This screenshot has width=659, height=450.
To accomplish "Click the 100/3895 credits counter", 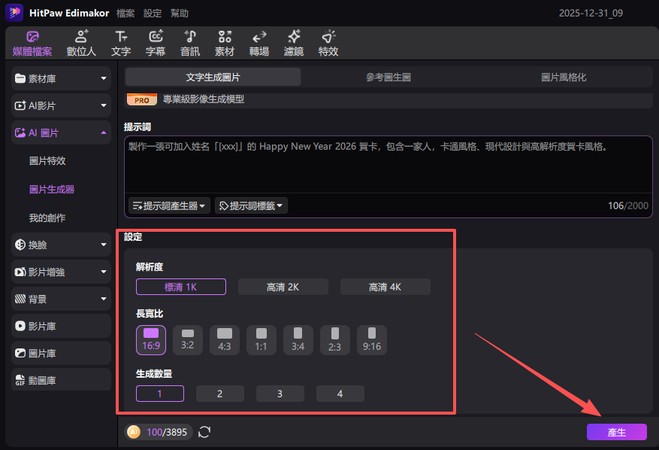I will (x=167, y=432).
